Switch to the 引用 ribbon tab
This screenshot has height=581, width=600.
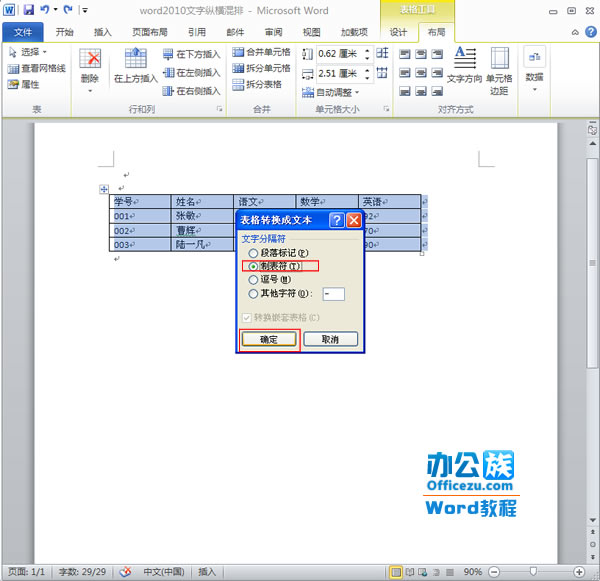coord(197,32)
